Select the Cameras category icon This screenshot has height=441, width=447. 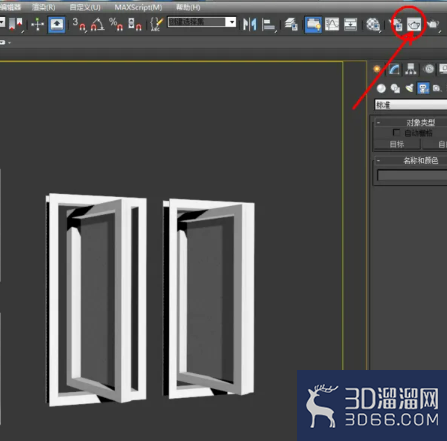point(423,88)
